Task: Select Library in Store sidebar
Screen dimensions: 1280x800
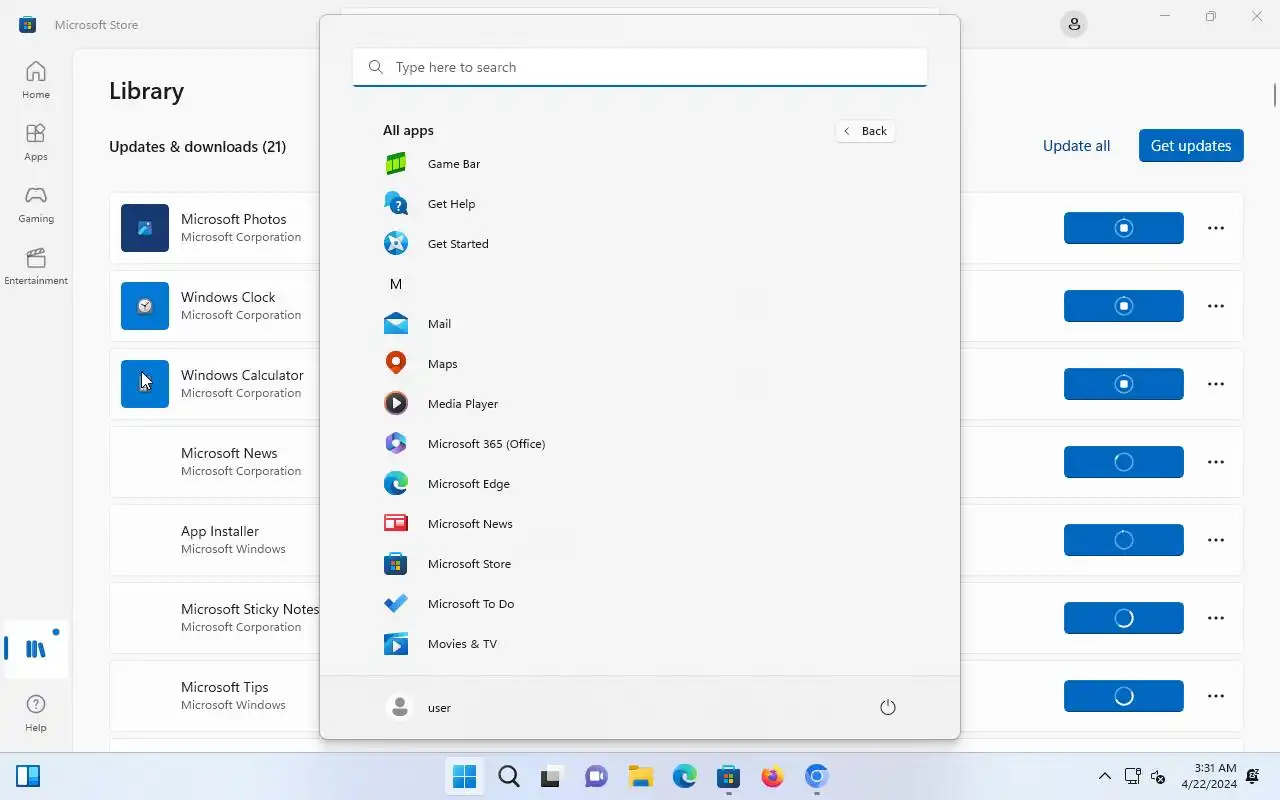Action: (36, 649)
